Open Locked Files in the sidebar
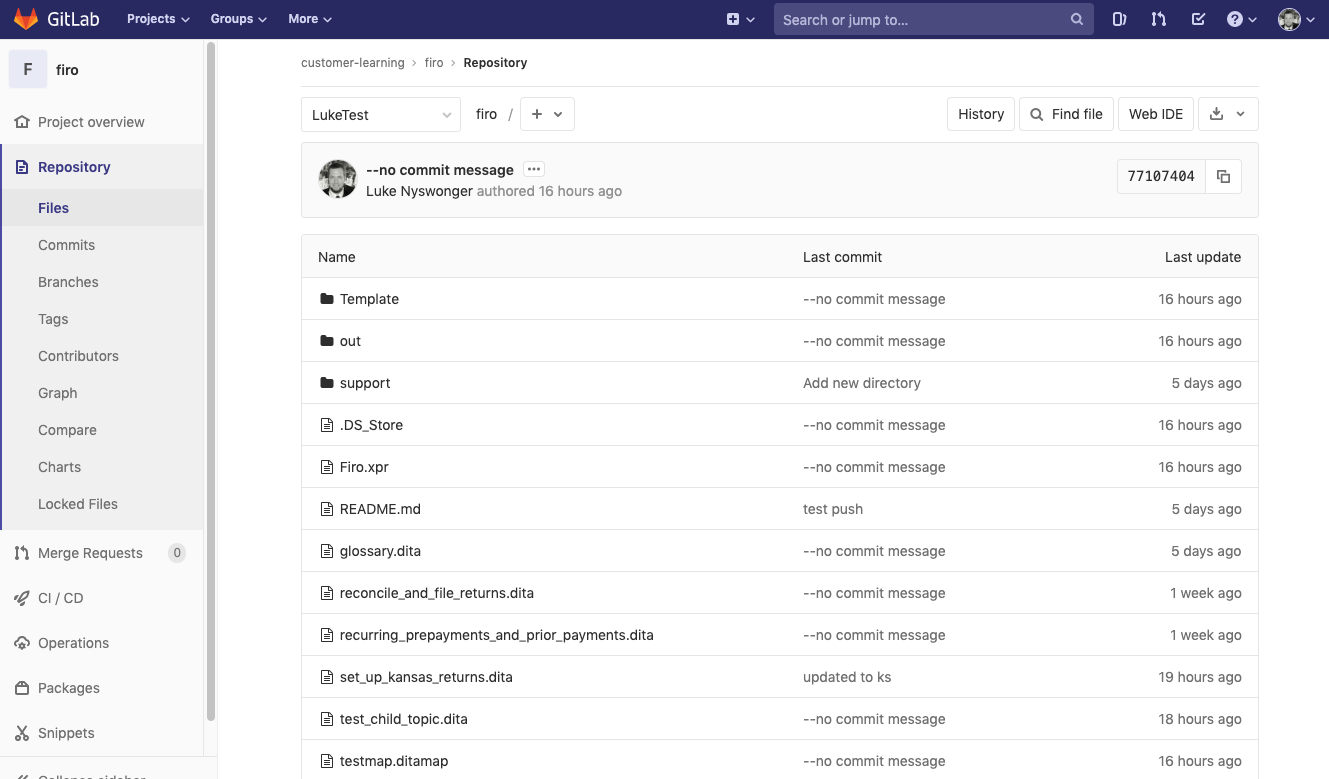 (78, 504)
